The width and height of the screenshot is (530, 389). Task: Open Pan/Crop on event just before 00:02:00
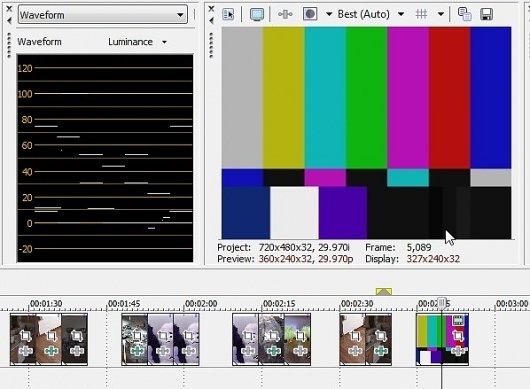pos(163,336)
